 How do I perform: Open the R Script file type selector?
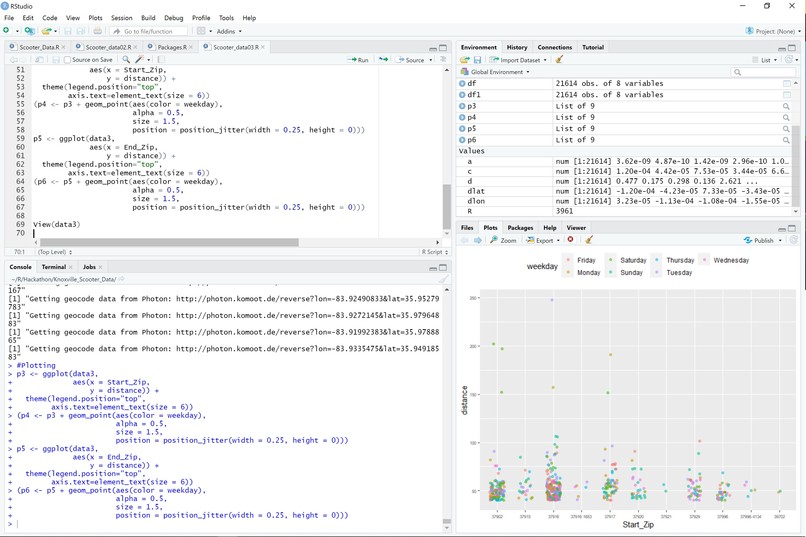pyautogui.click(x=435, y=252)
